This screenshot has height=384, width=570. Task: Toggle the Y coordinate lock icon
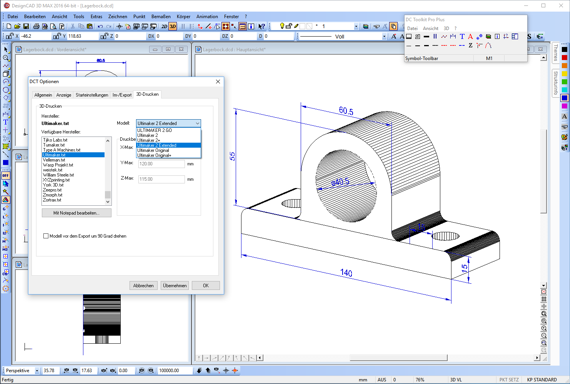coord(57,36)
